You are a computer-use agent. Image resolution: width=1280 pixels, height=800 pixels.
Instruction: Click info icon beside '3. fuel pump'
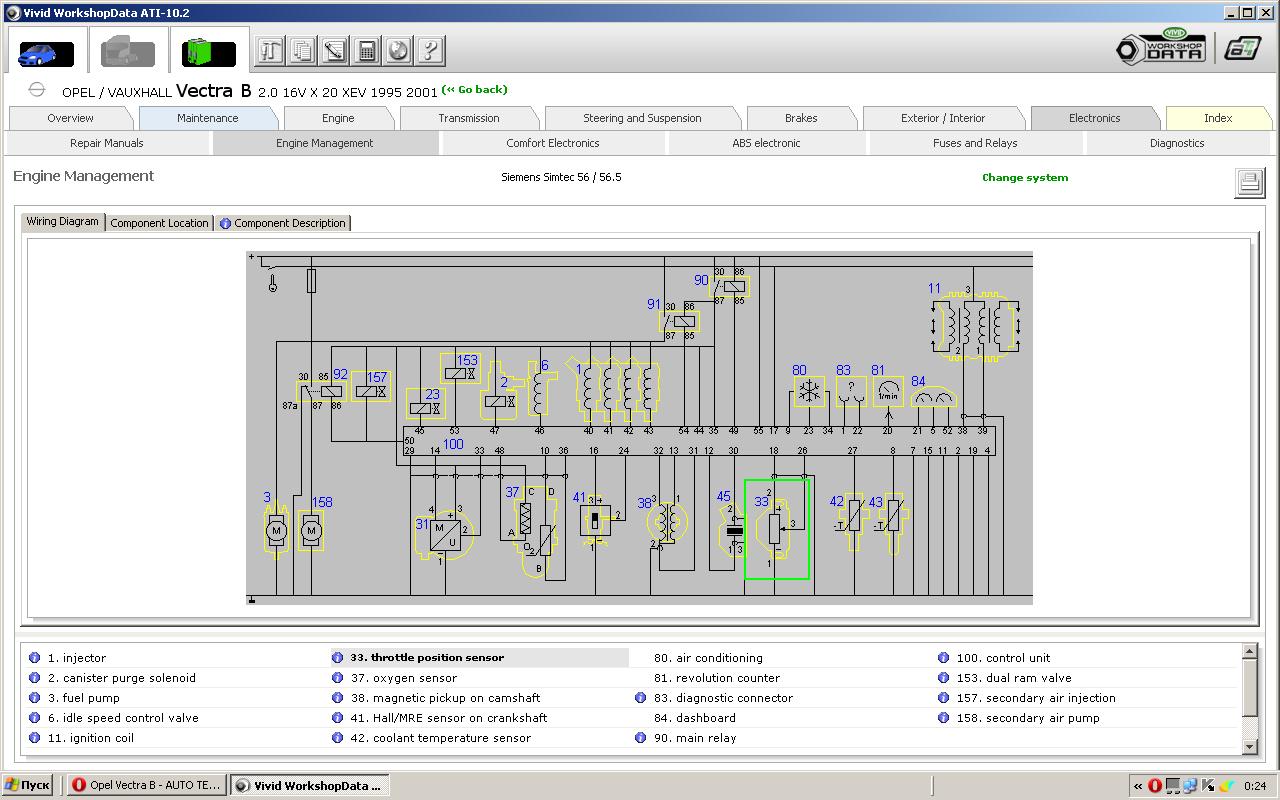point(35,698)
